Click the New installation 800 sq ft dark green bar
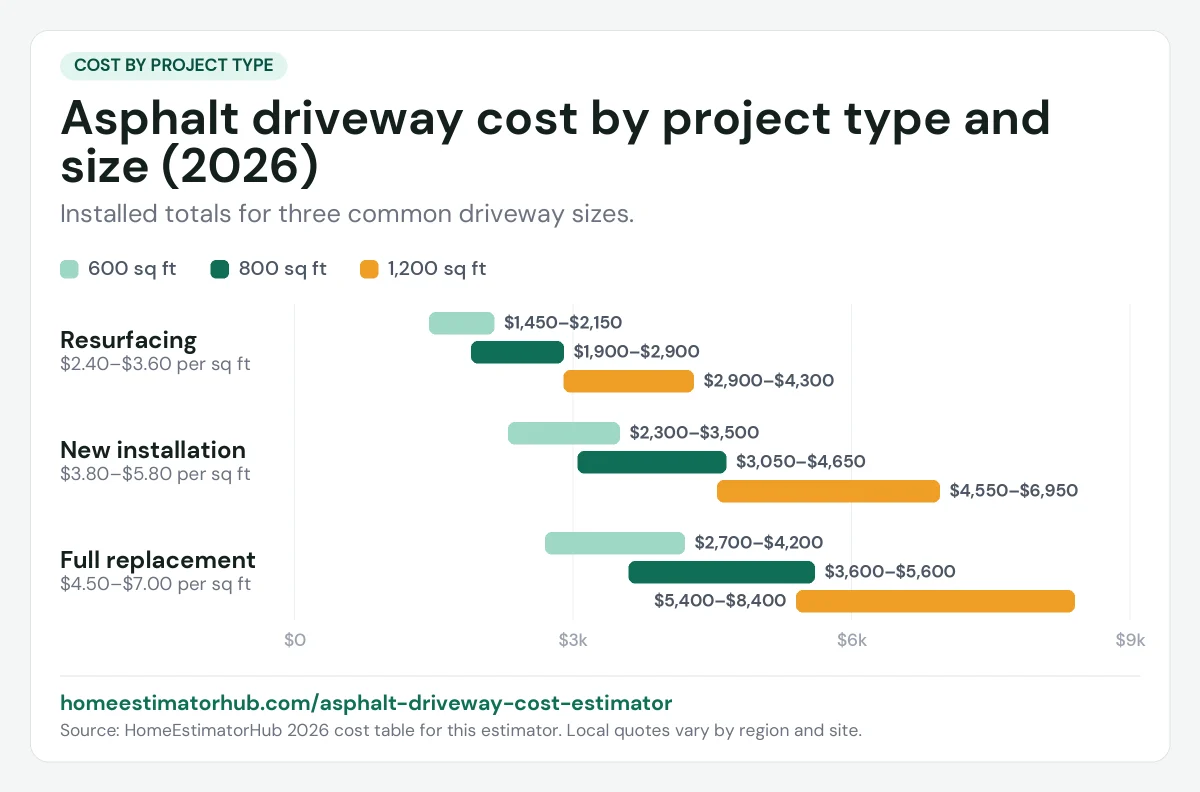This screenshot has height=792, width=1200. [652, 462]
